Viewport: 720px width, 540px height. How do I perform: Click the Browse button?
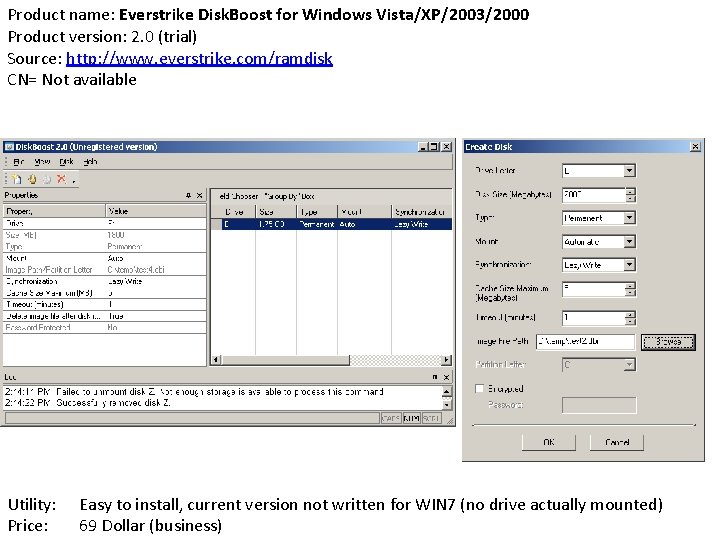668,342
